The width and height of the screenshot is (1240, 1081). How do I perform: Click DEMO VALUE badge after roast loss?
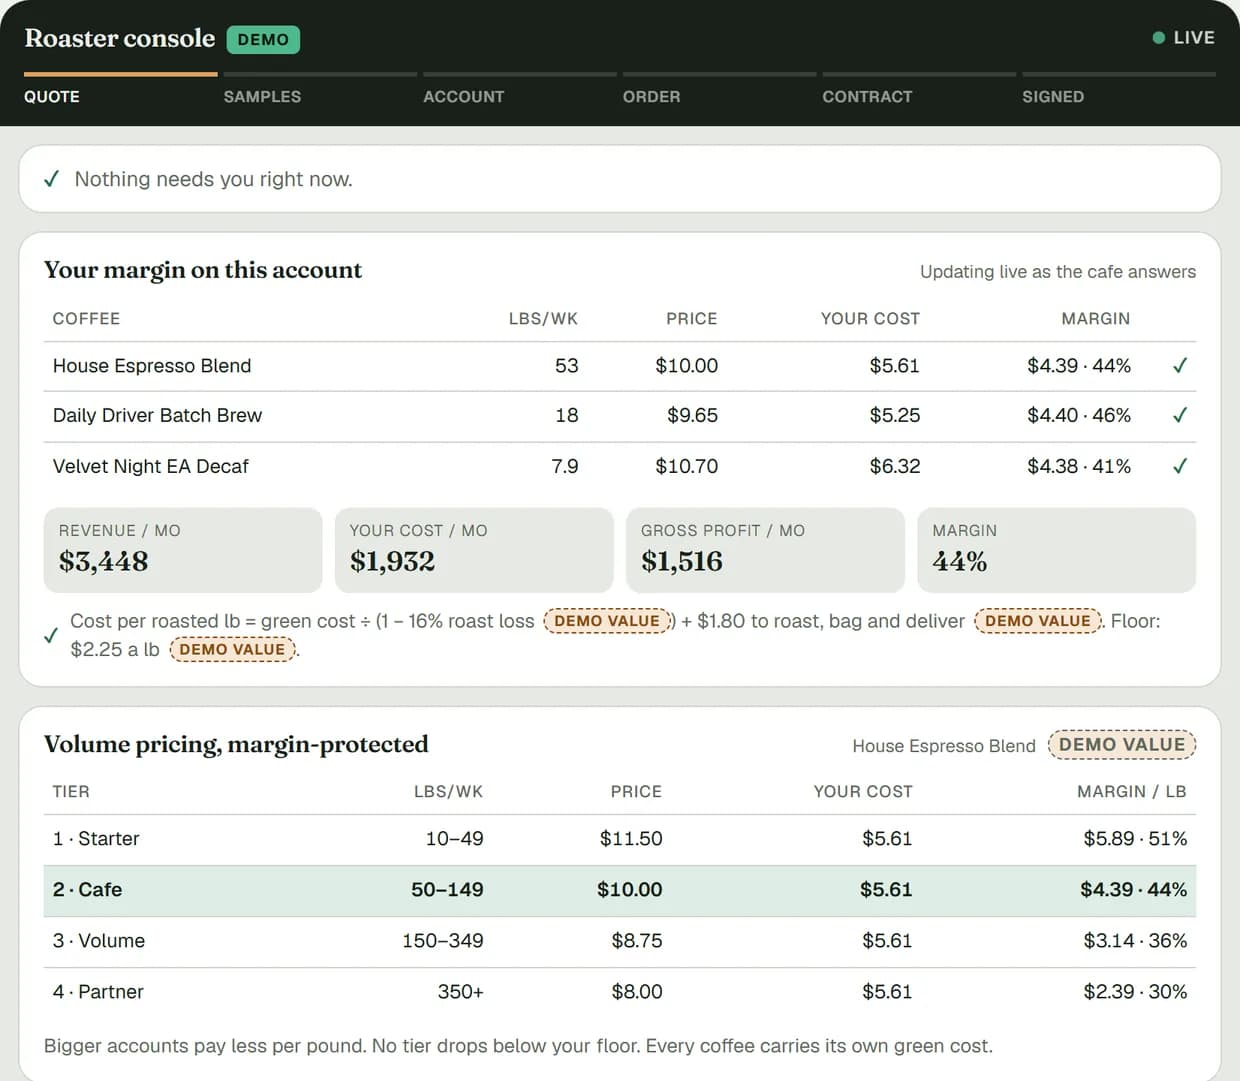pos(607,621)
